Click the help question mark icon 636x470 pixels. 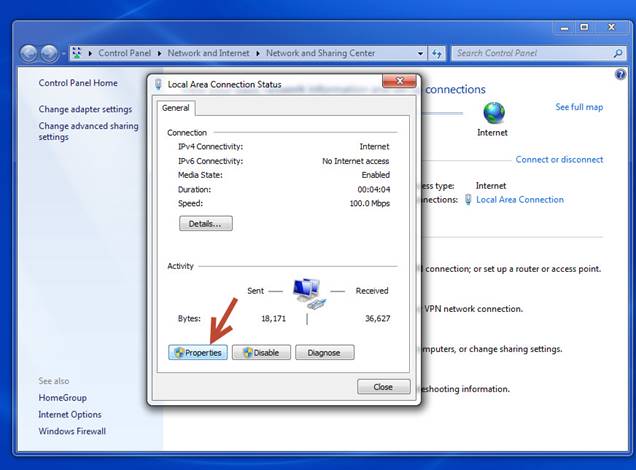(x=620, y=75)
